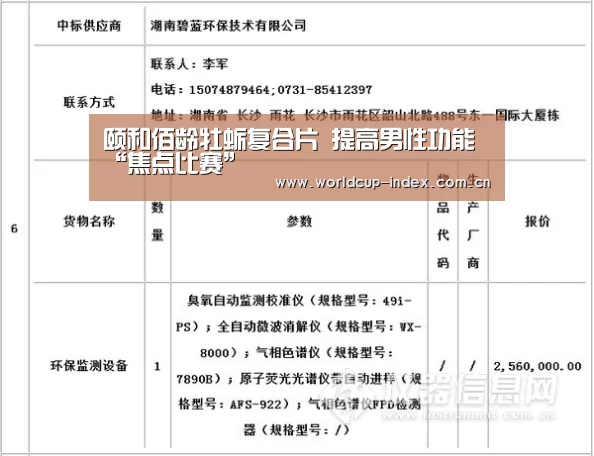Viewport: 594px width, 456px height.
Task: Click the 报价 column header
Action: pyautogui.click(x=537, y=222)
